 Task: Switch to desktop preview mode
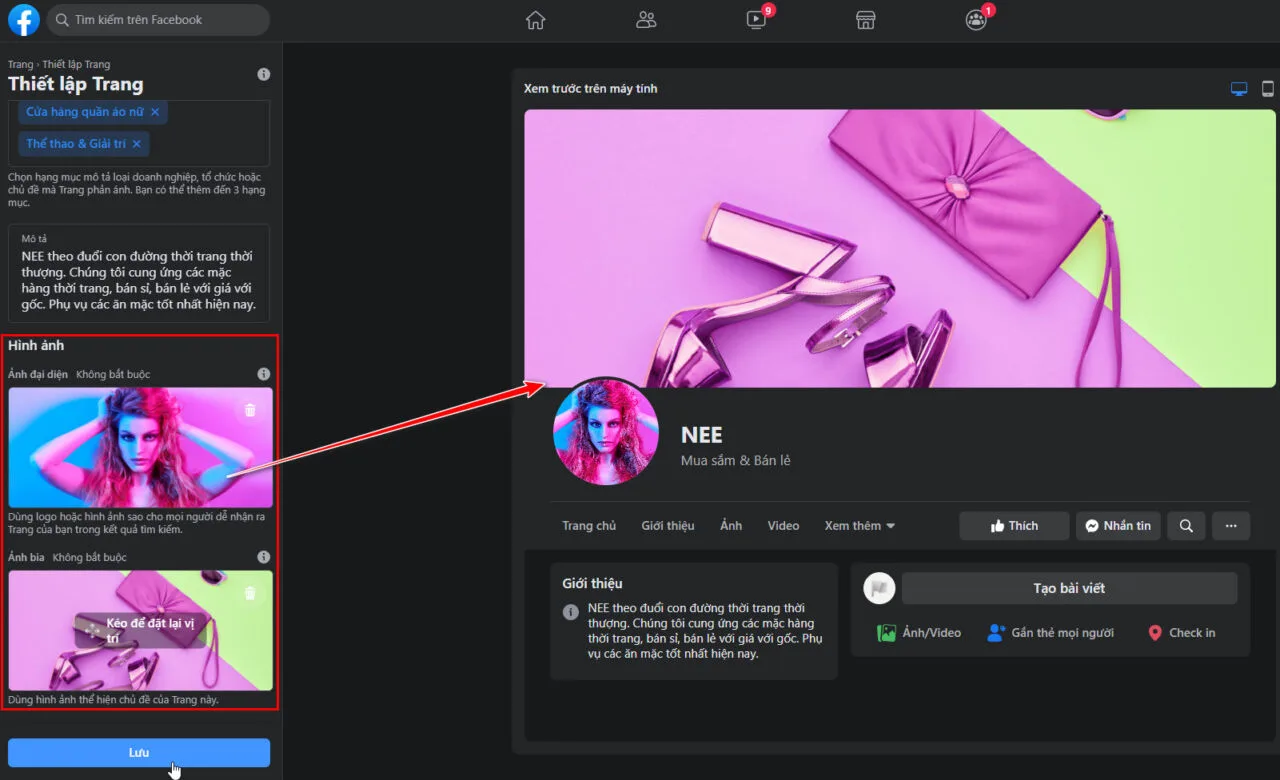tap(1239, 89)
